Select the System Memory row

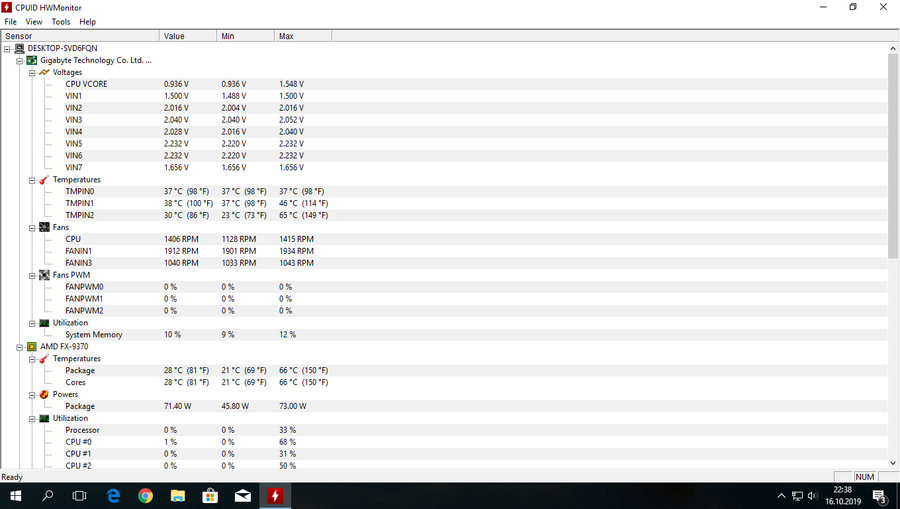(x=444, y=335)
